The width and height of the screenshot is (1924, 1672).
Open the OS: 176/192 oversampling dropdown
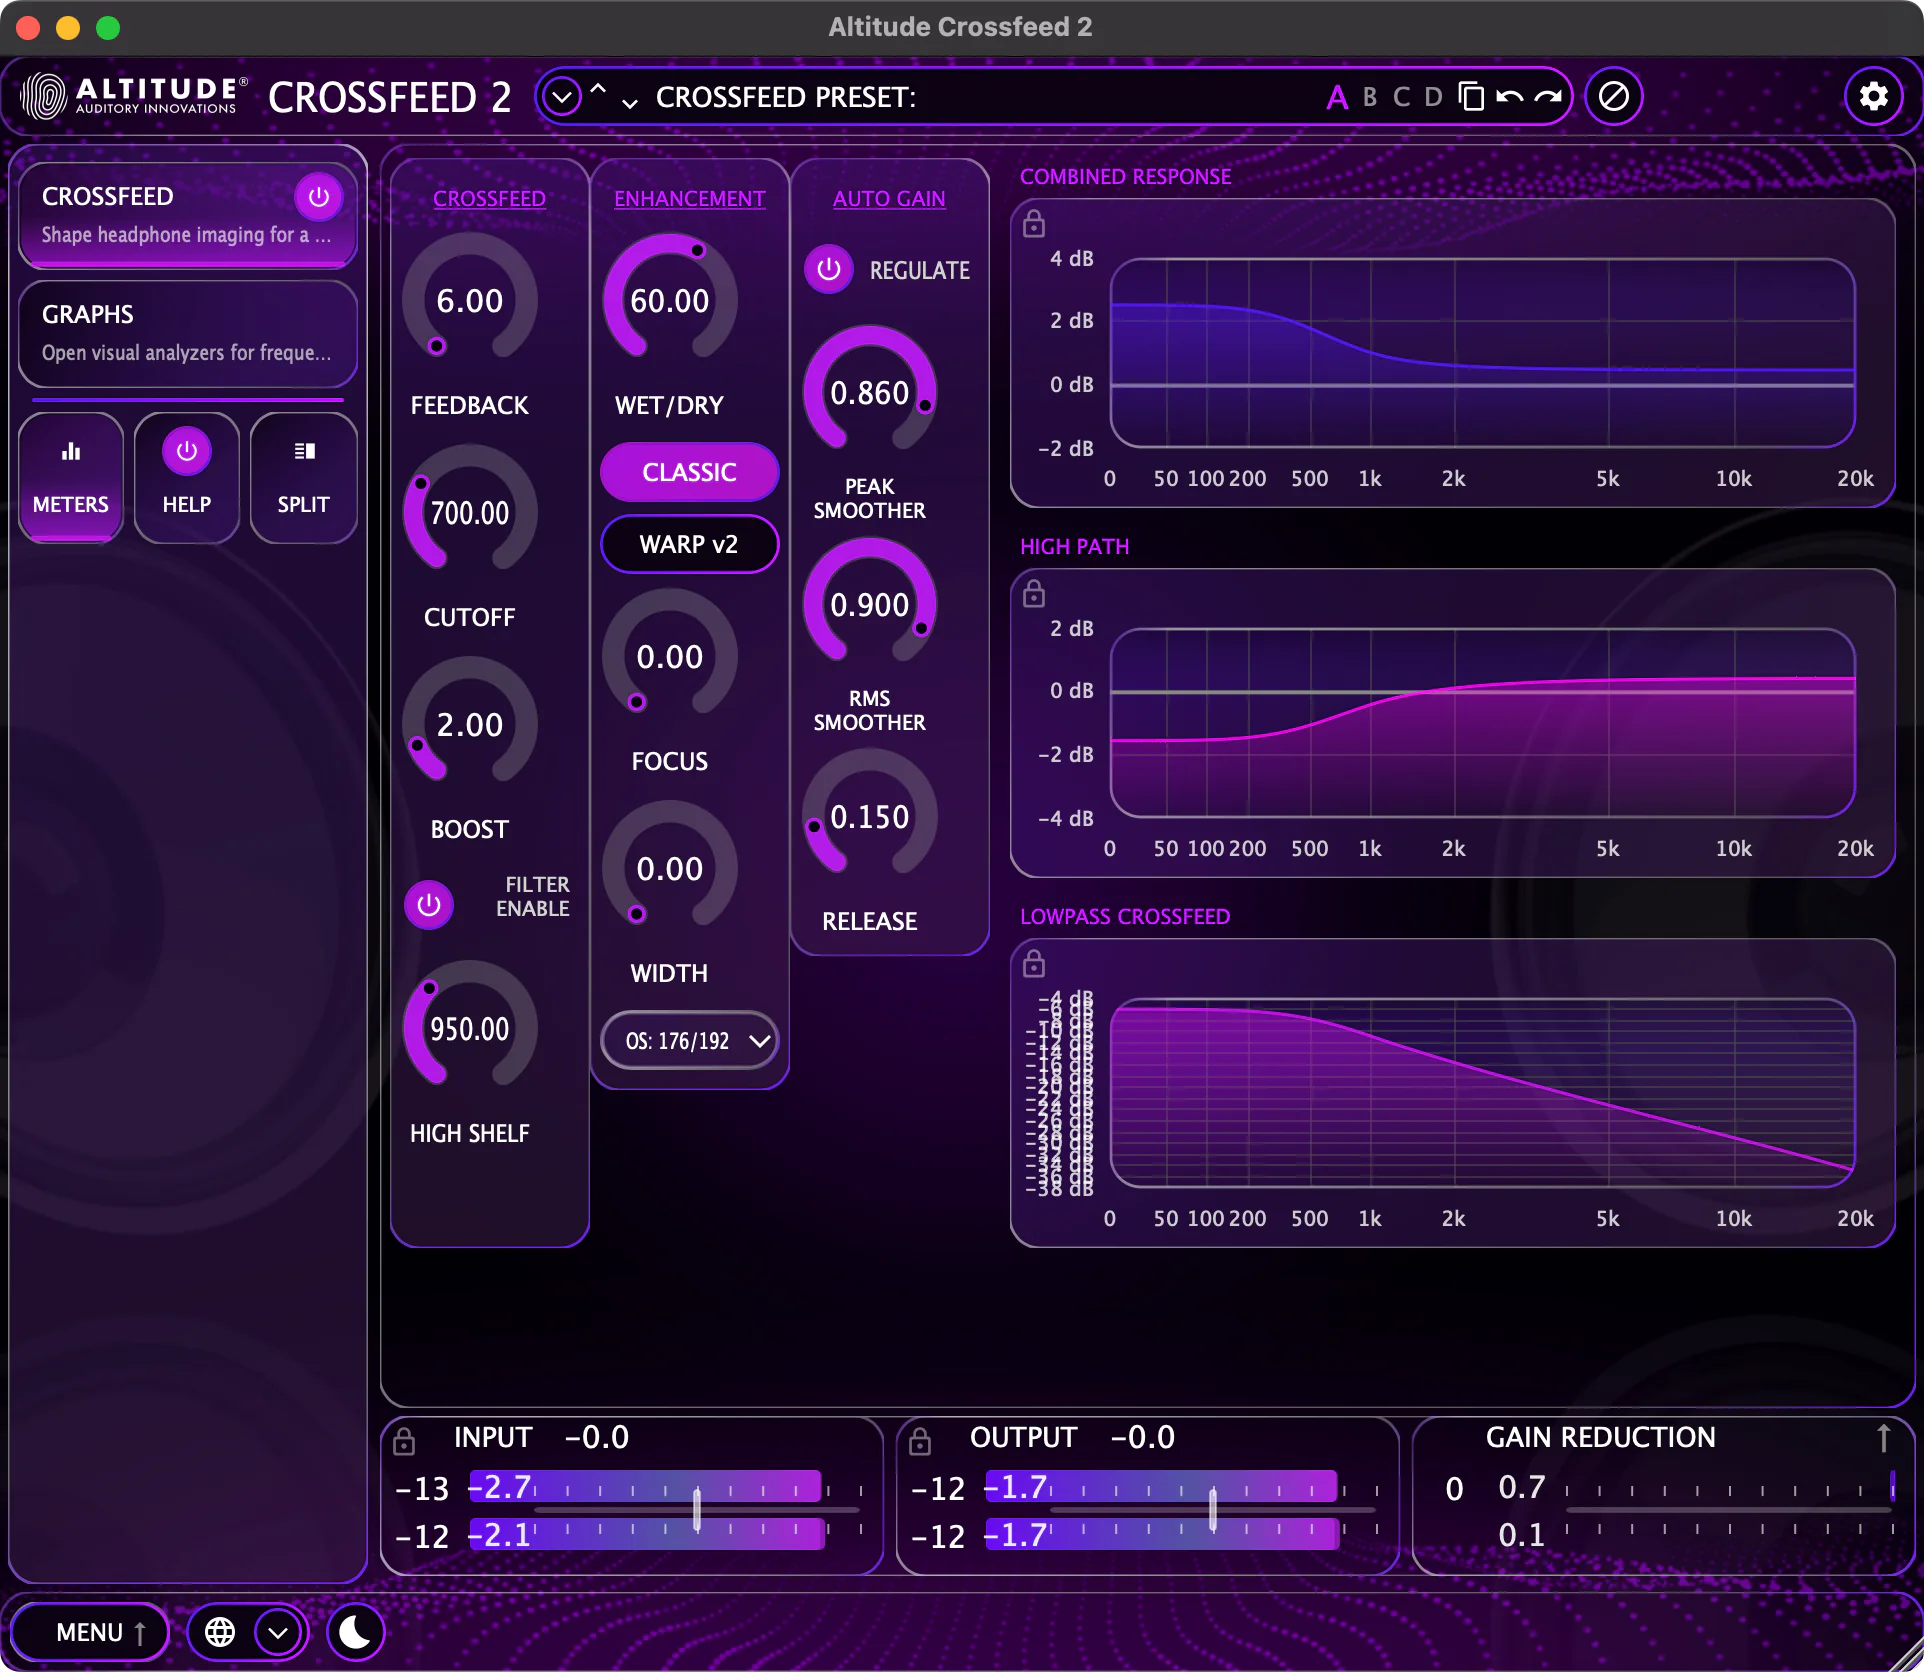click(x=689, y=1041)
